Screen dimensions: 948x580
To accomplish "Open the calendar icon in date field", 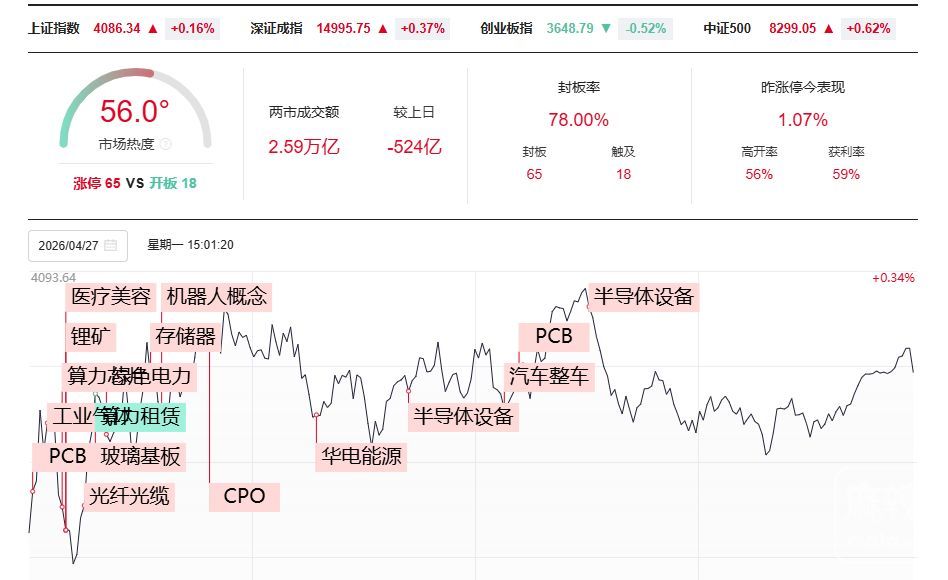I will click(x=110, y=245).
